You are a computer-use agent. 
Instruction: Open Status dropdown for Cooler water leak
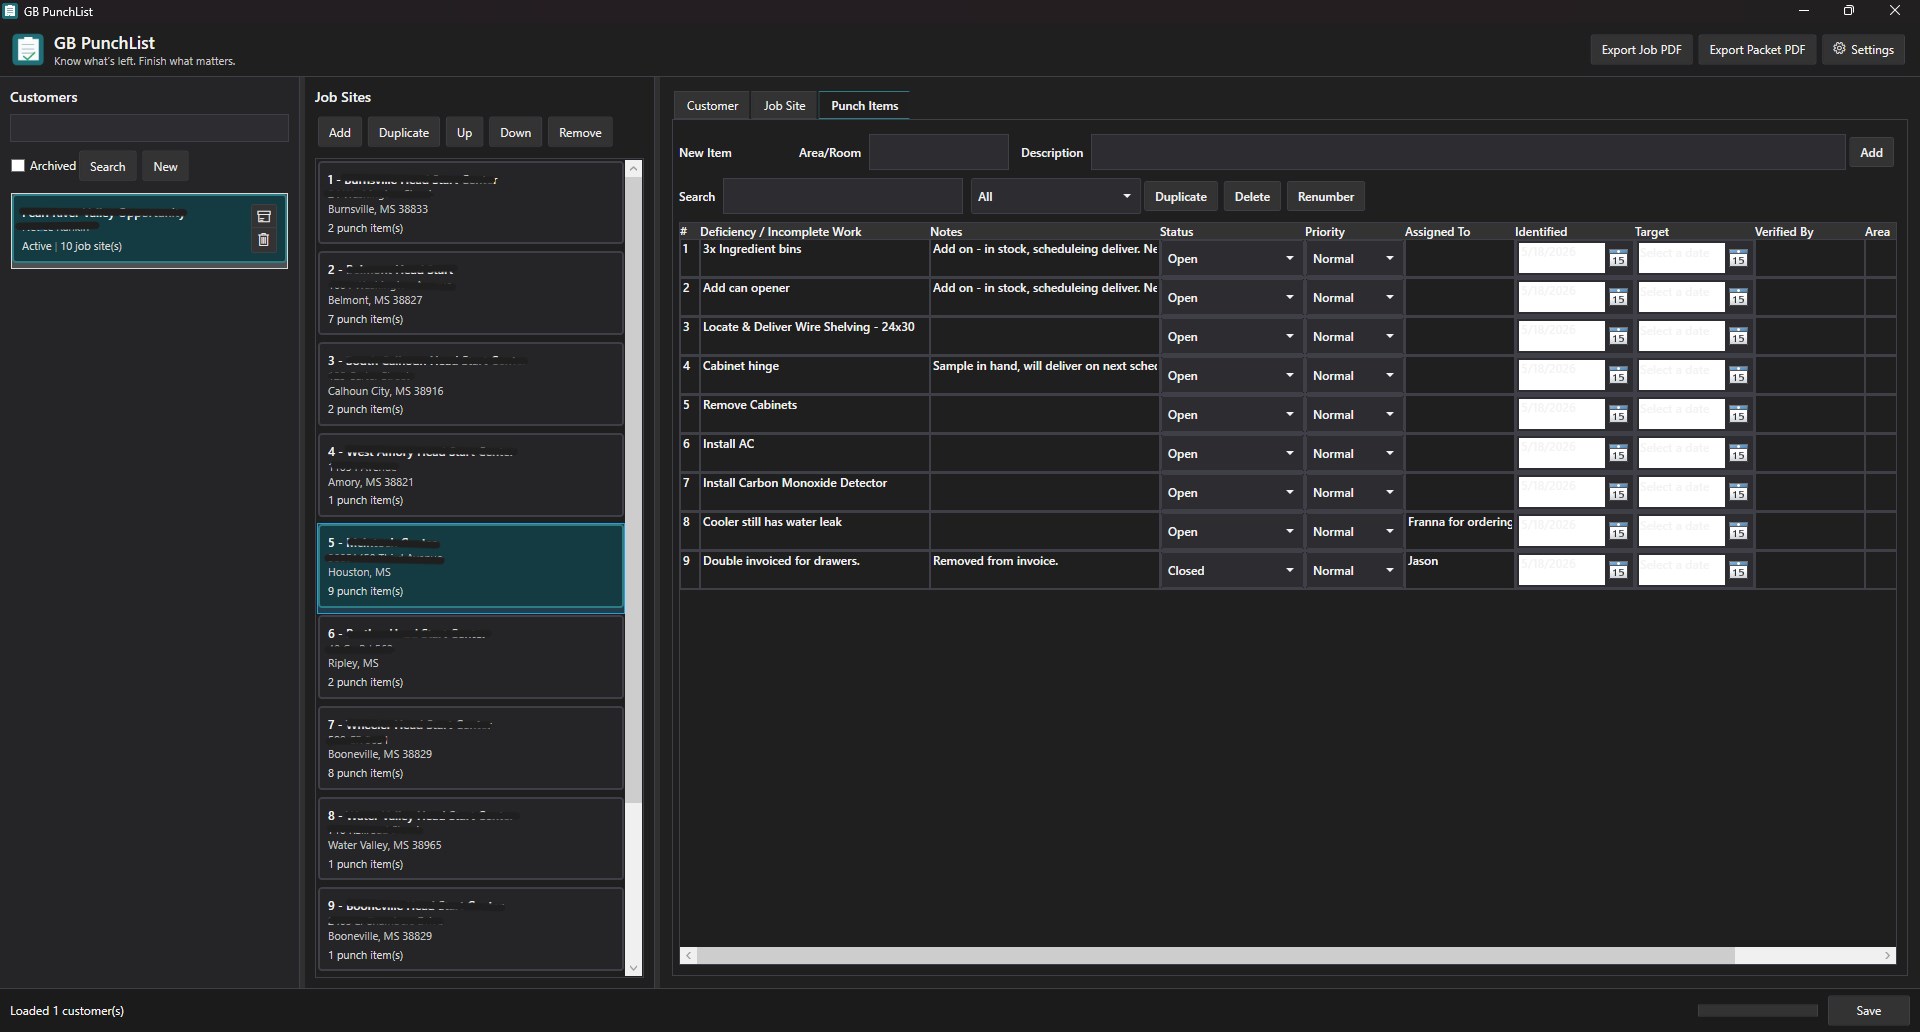(1231, 532)
